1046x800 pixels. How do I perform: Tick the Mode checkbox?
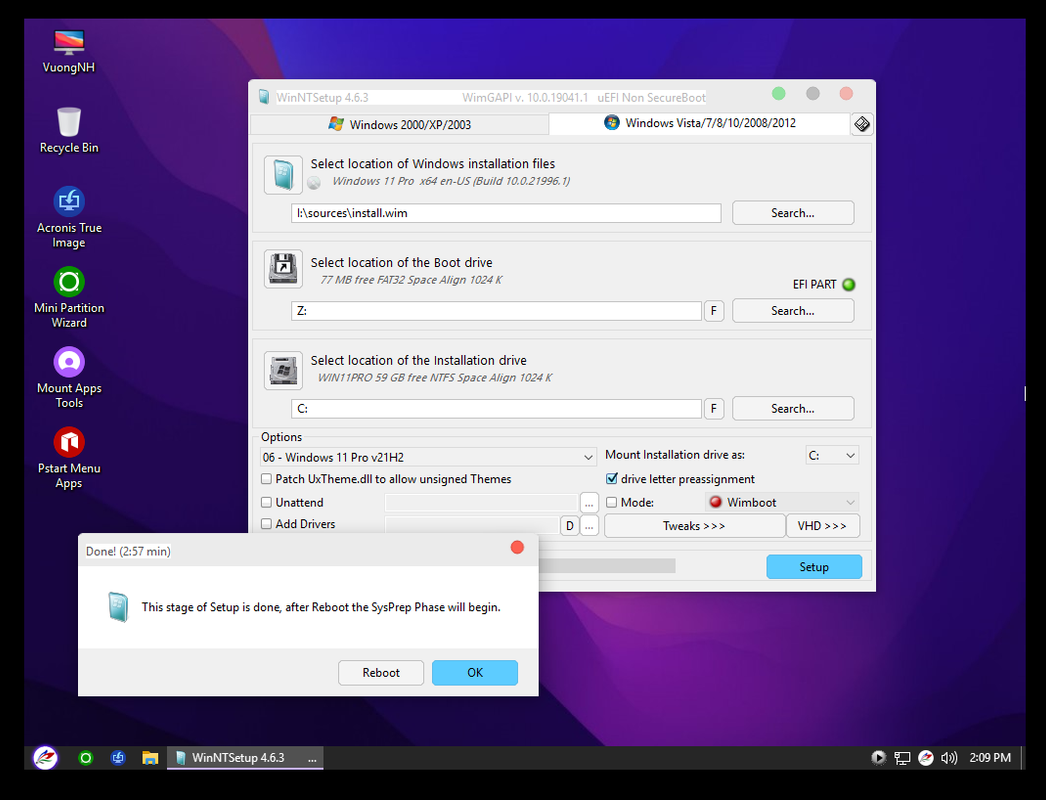[x=611, y=502]
